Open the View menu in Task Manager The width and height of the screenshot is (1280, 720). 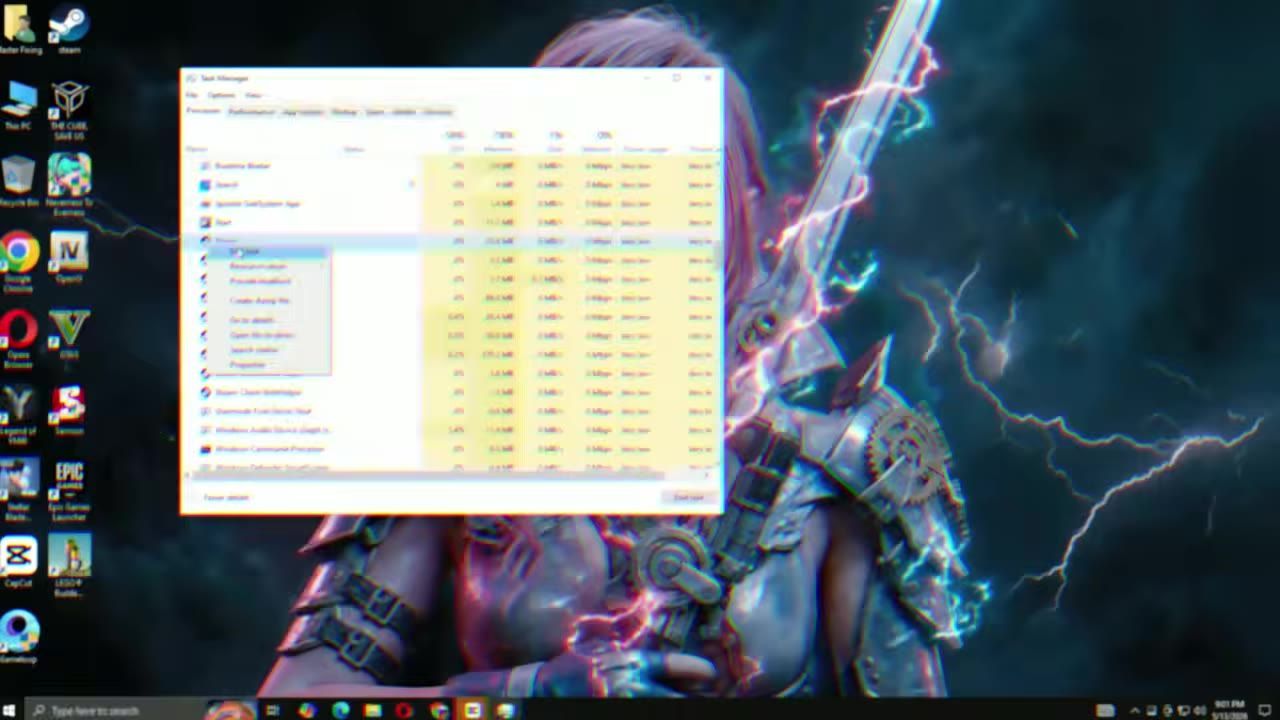253,95
